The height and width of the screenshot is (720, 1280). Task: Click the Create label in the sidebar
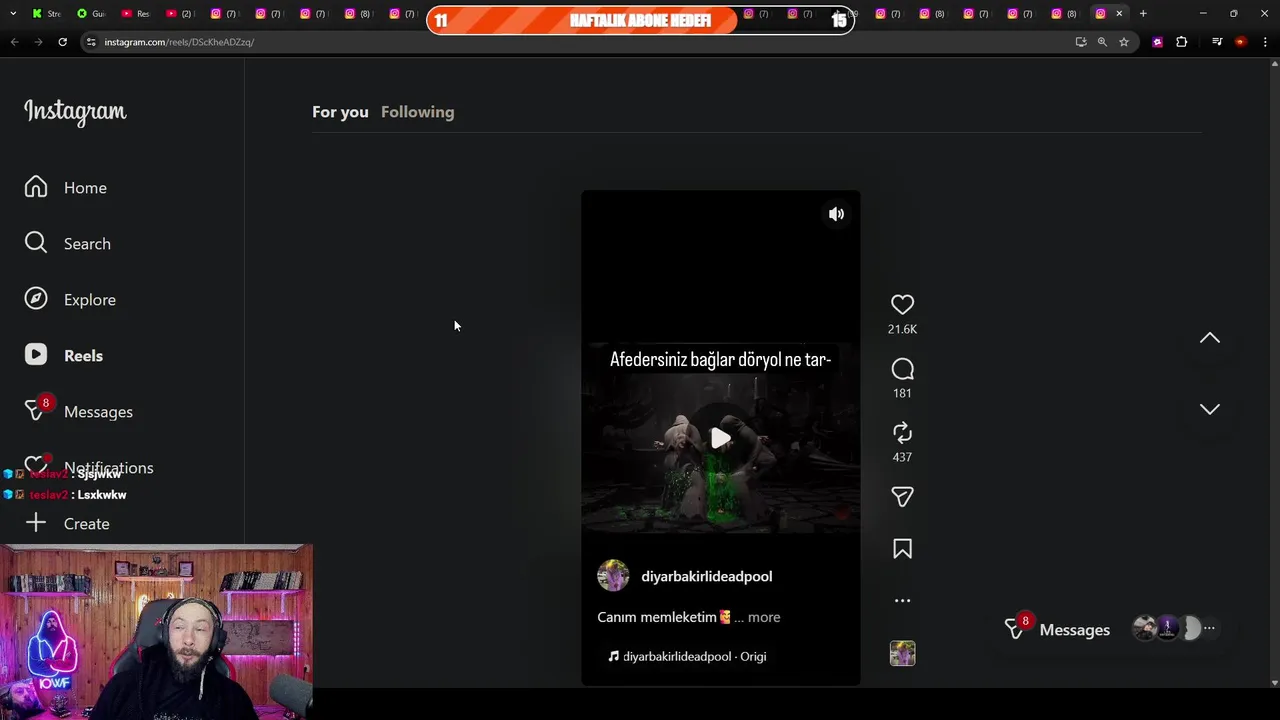point(87,524)
